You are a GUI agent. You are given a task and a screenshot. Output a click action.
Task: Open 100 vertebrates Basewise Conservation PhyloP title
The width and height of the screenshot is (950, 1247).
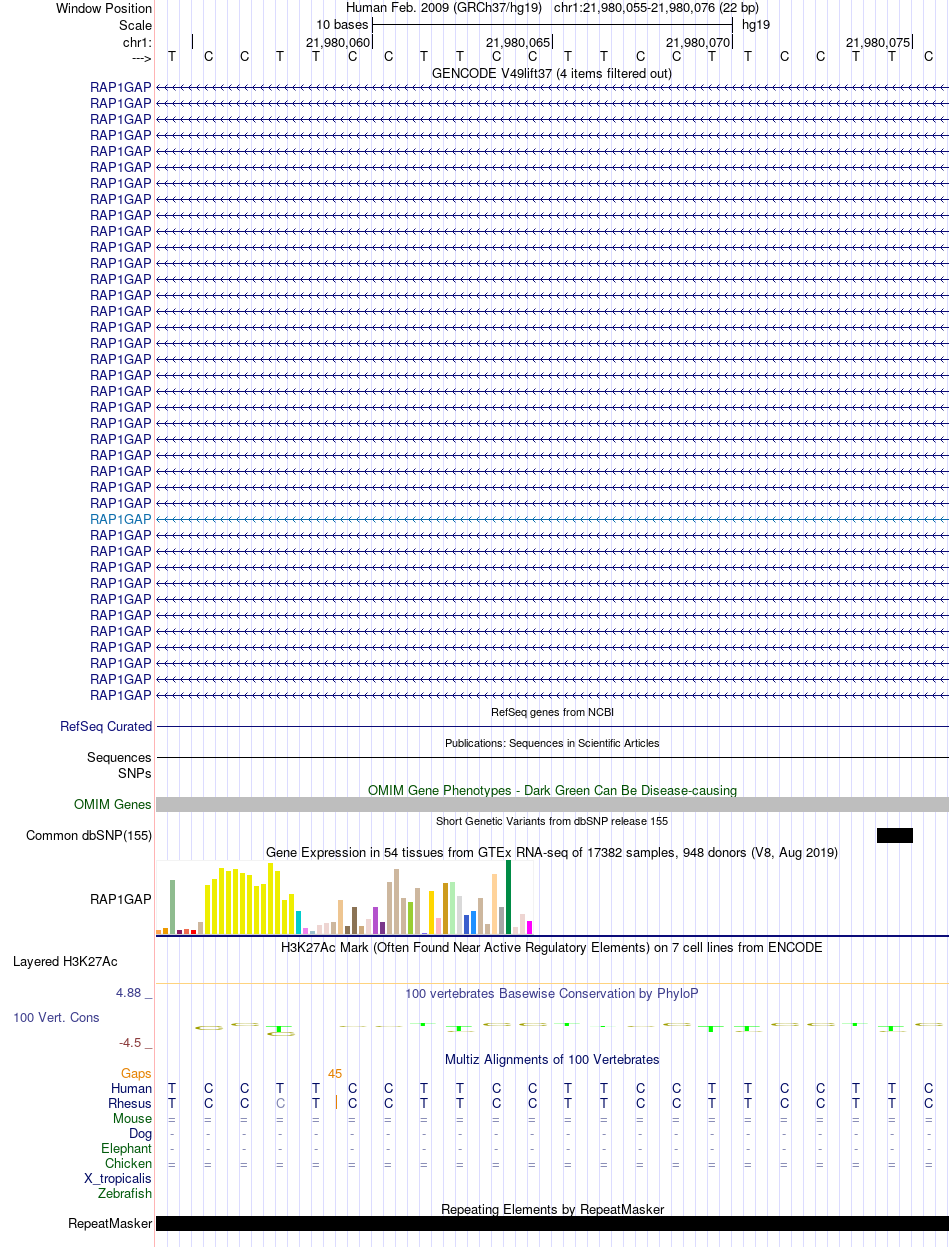552,993
